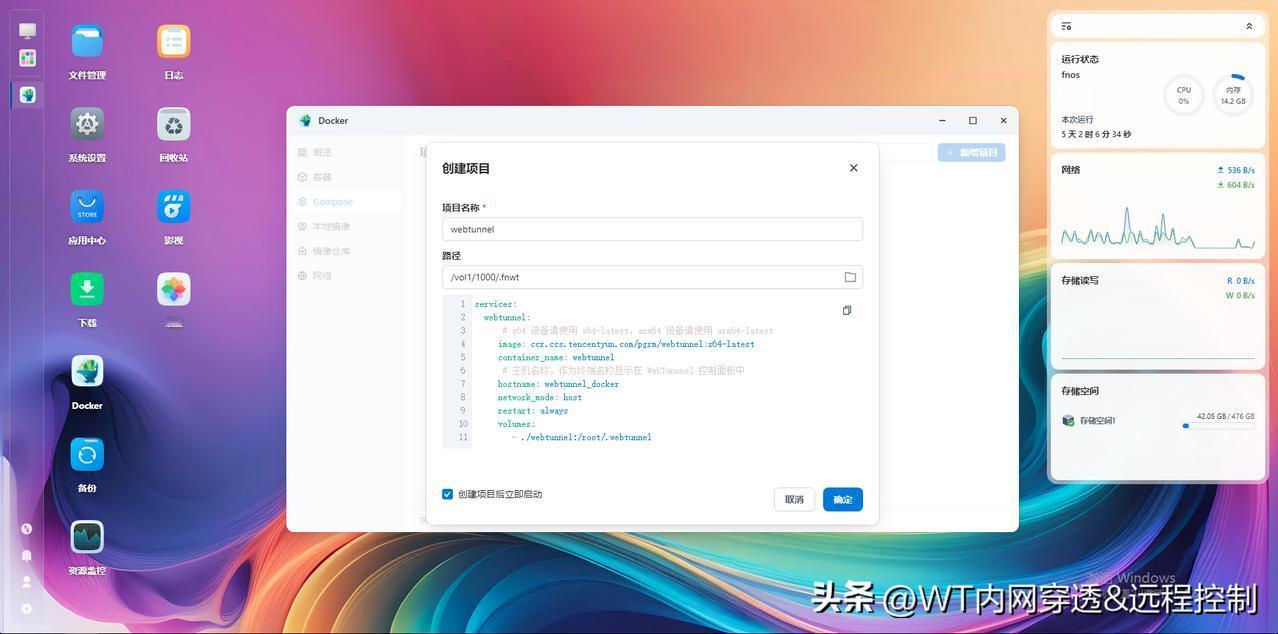Open the Docker app from the desktop
The image size is (1278, 634).
[x=87, y=371]
